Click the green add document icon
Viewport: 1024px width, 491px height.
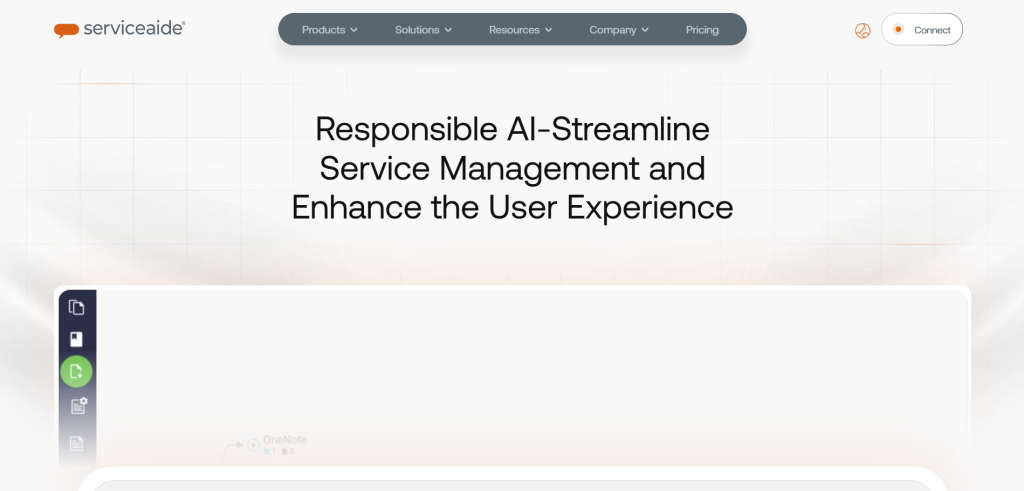click(77, 372)
